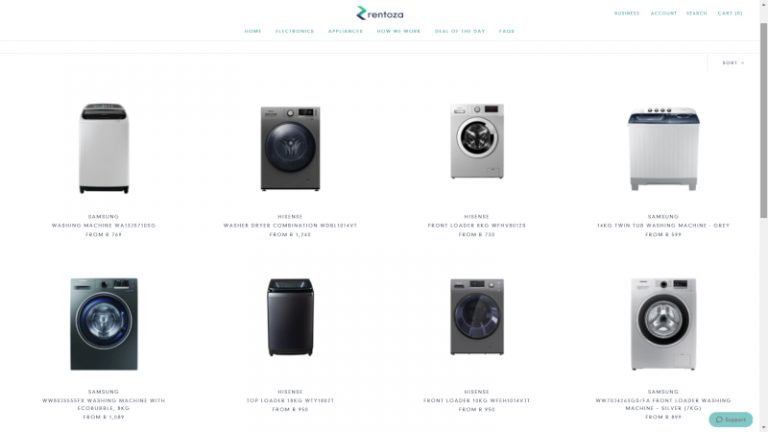Open the Sort dropdown

tap(733, 63)
